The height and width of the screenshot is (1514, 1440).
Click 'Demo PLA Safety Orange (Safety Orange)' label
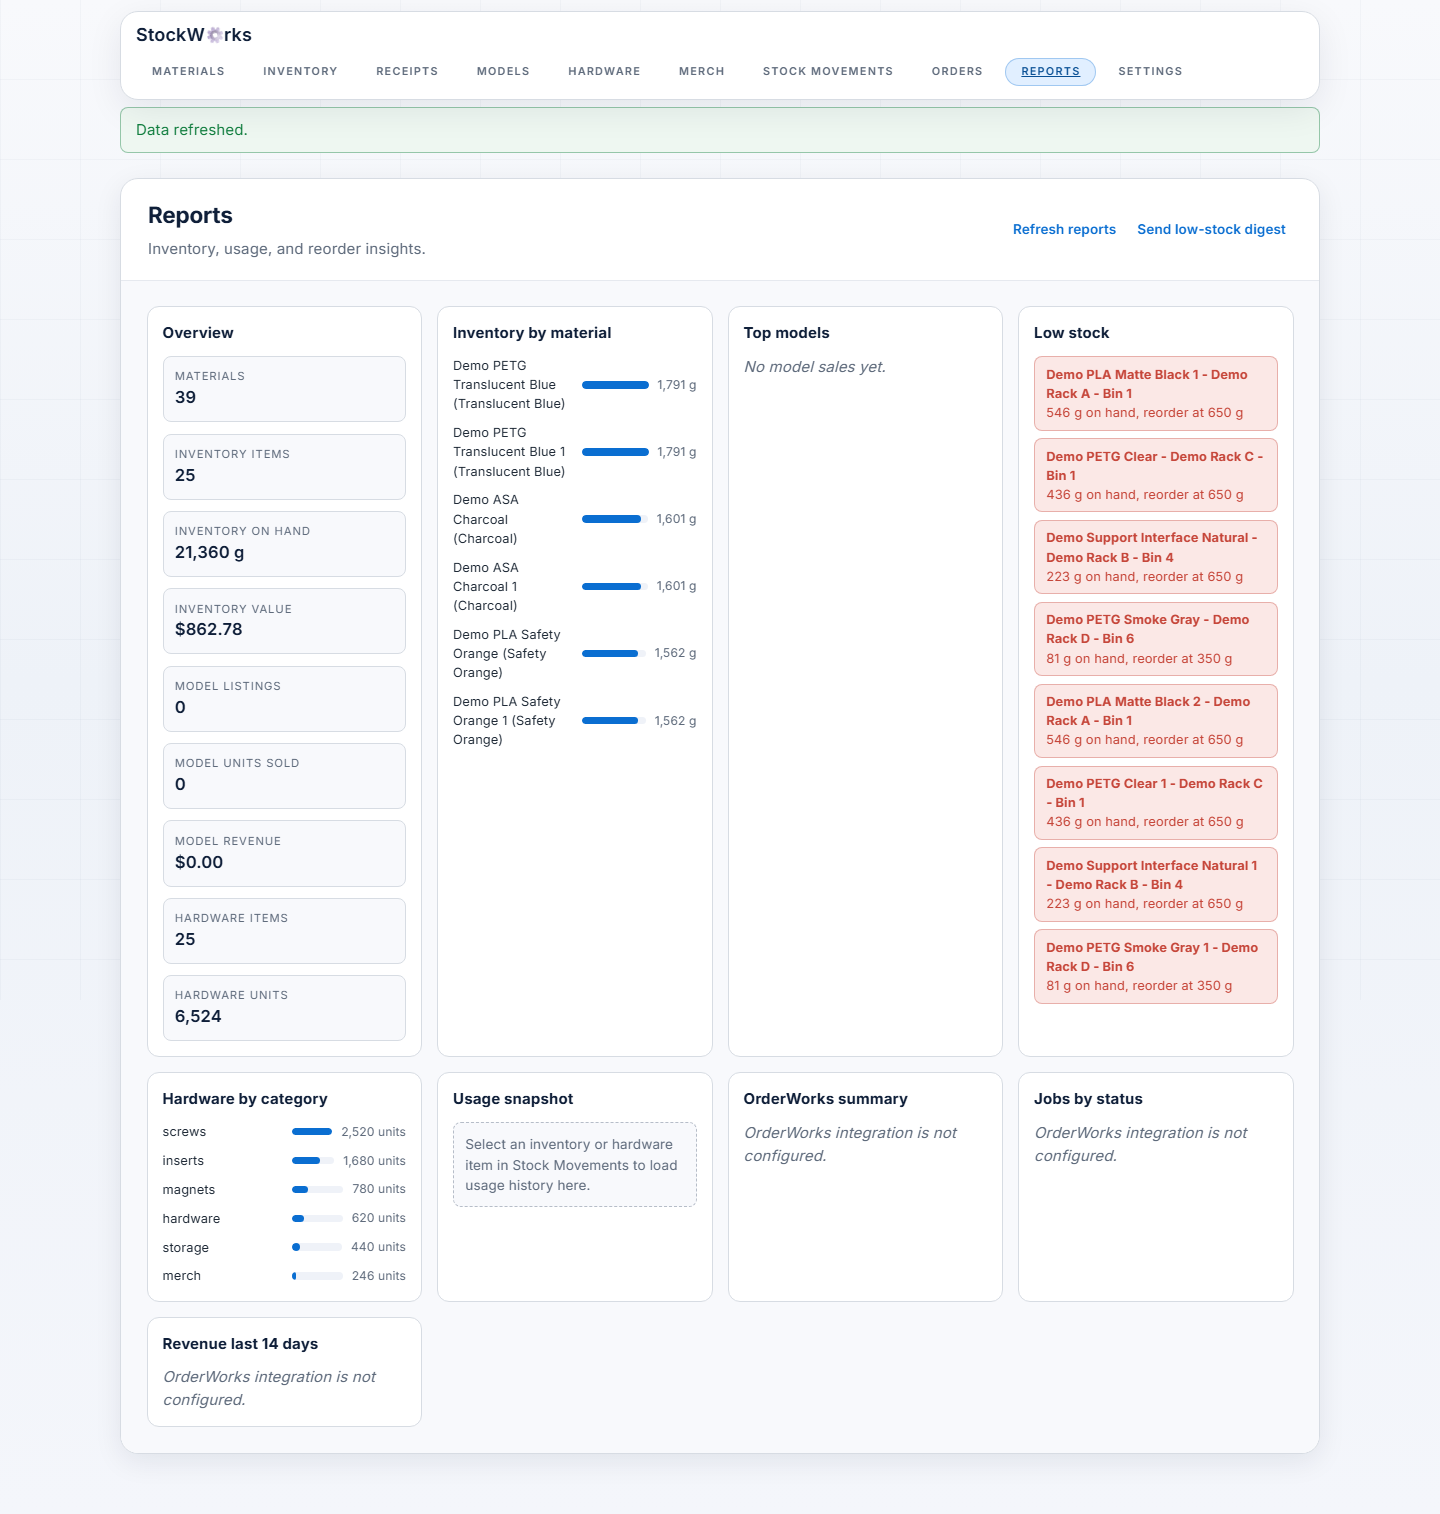click(507, 654)
